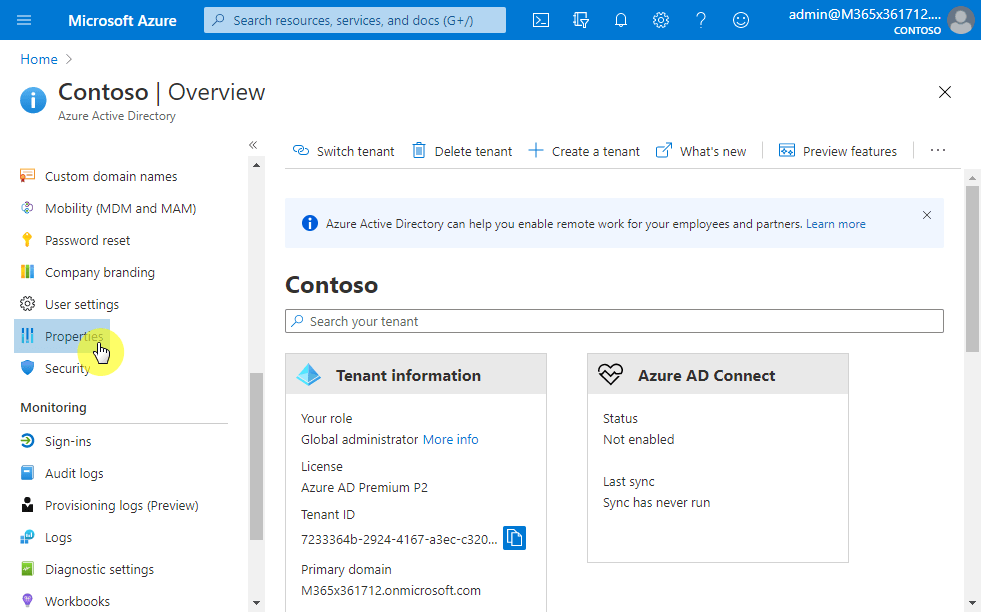Open the Notifications bell
Image resolution: width=981 pixels, height=612 pixels.
621,20
